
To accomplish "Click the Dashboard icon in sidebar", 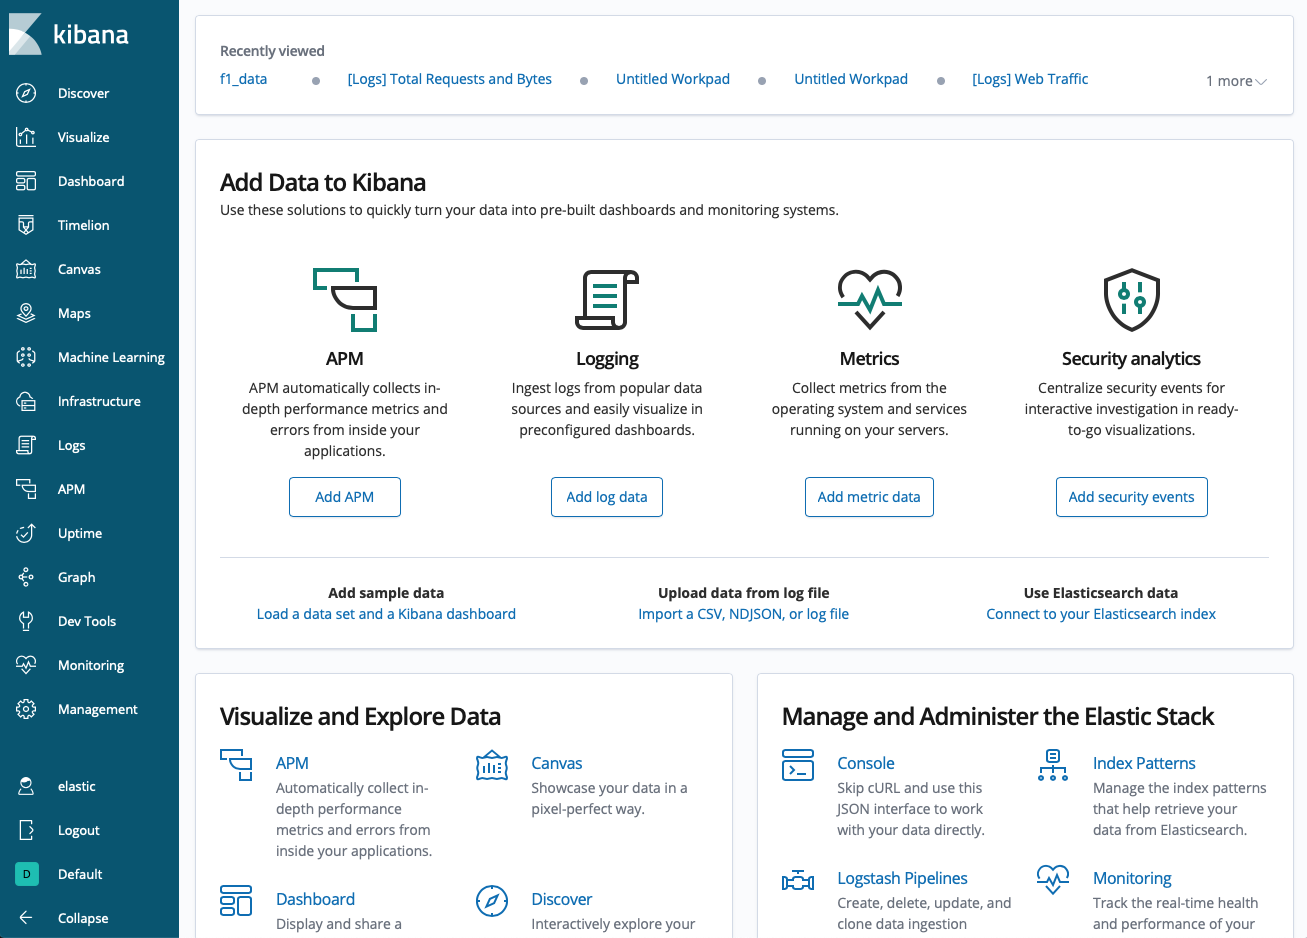I will click(x=26, y=181).
